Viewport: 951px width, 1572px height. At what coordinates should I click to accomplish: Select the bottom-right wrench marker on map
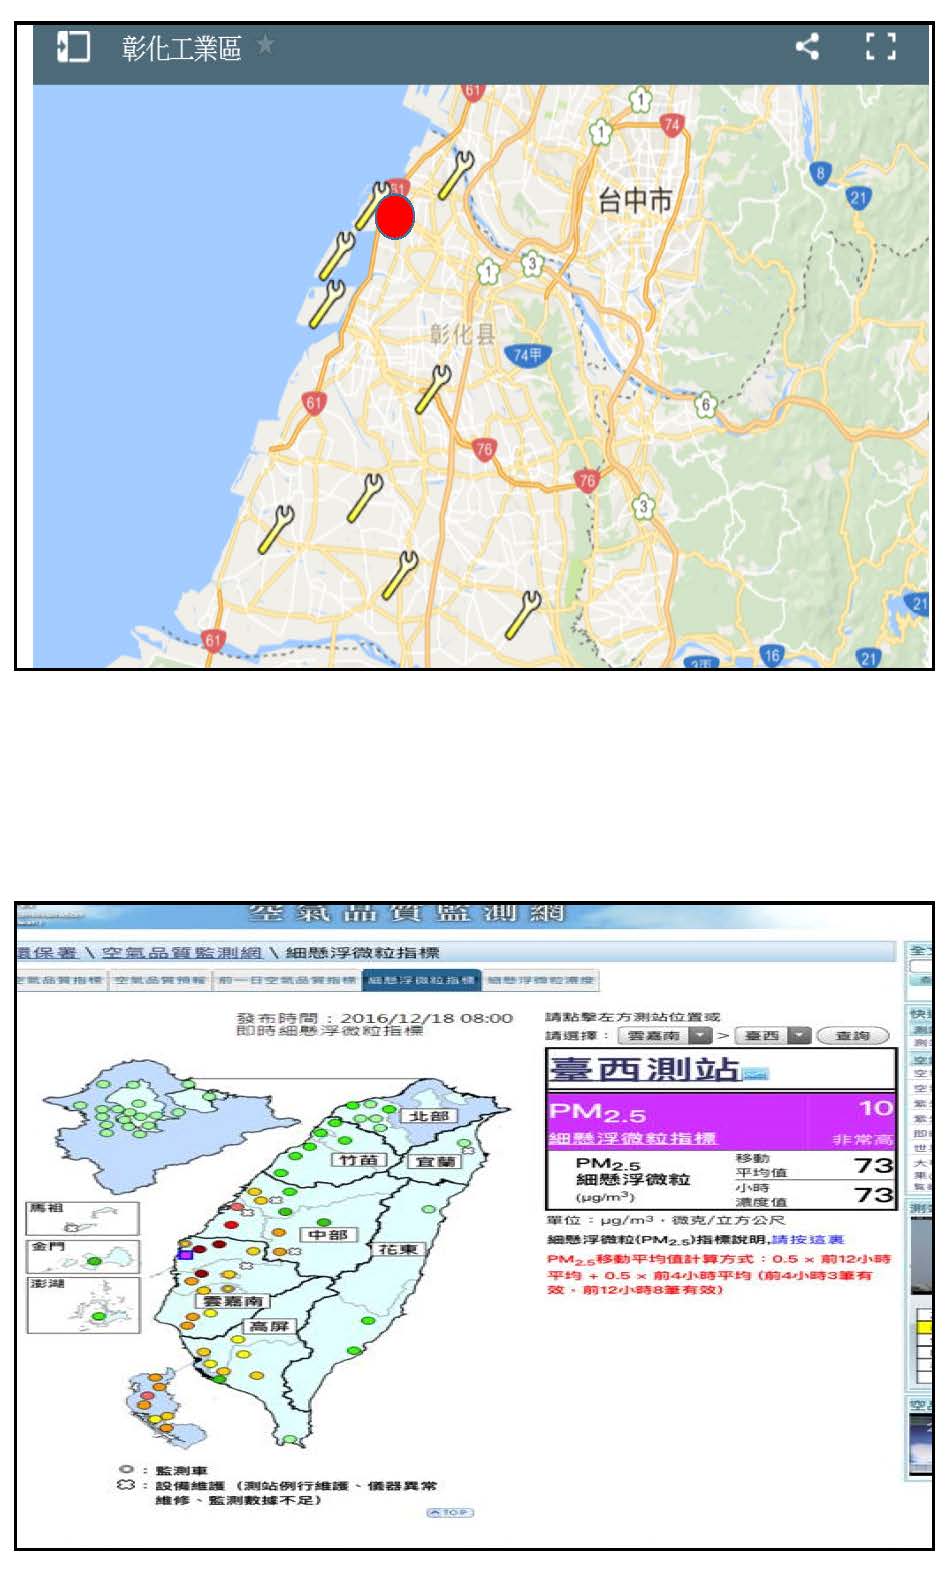522,614
